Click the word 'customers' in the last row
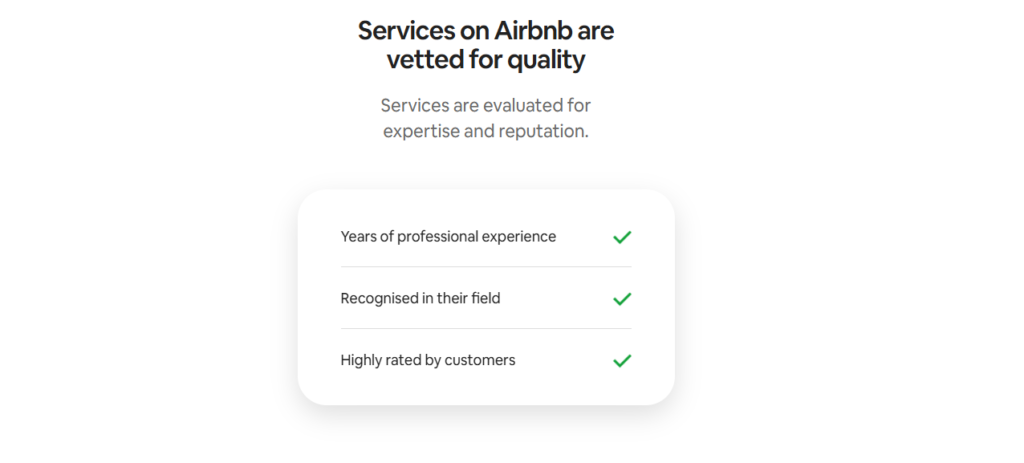 (x=480, y=360)
